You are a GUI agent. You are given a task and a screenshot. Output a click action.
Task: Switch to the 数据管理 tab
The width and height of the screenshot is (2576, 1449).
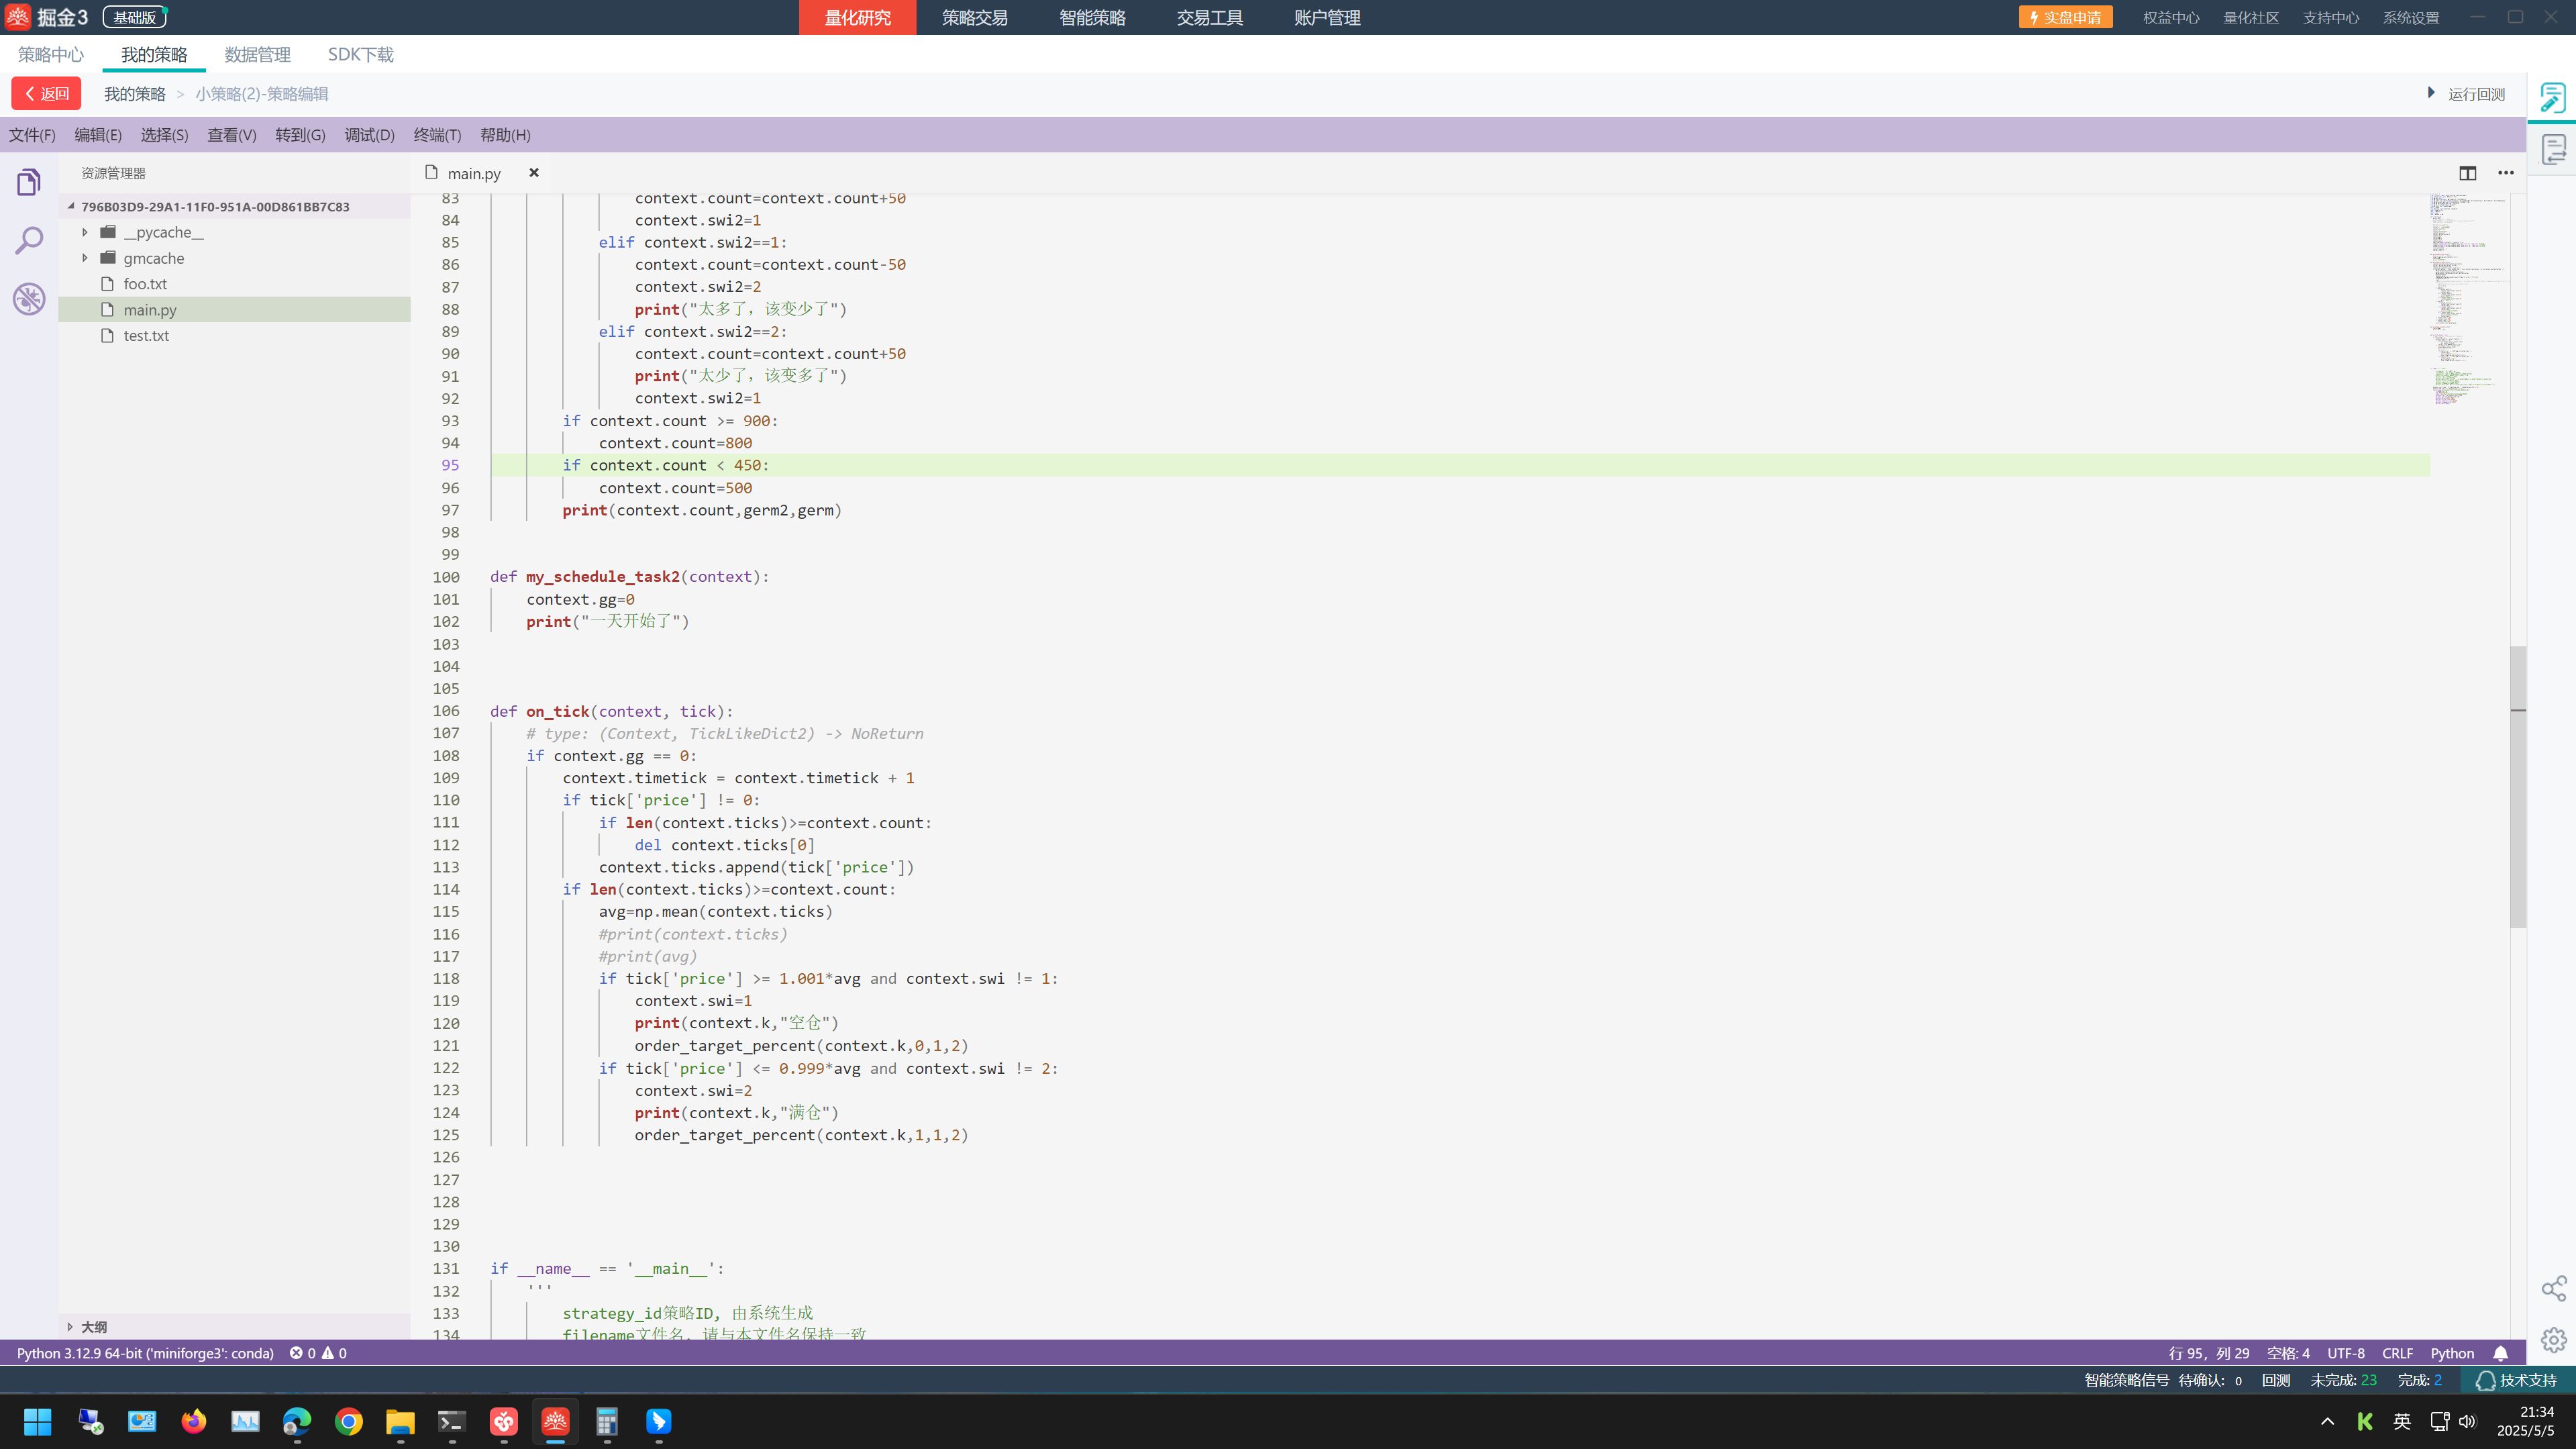tap(257, 55)
